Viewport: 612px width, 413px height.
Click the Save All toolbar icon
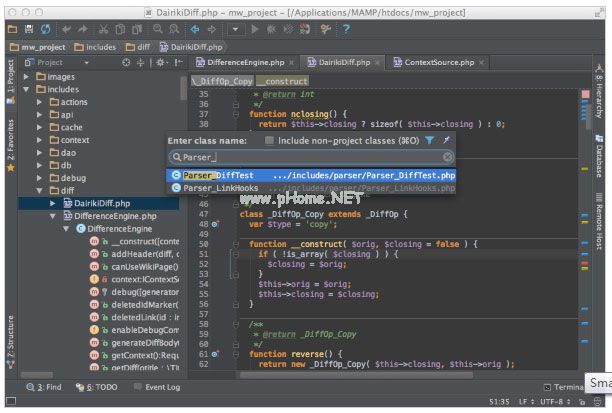(31, 29)
